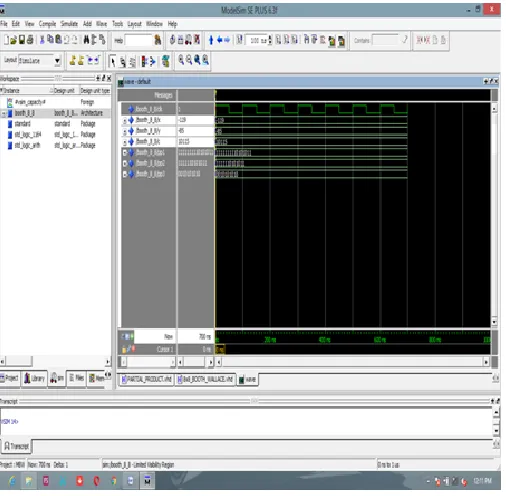
Task: Click the Print toolbar icon
Action: point(30,40)
